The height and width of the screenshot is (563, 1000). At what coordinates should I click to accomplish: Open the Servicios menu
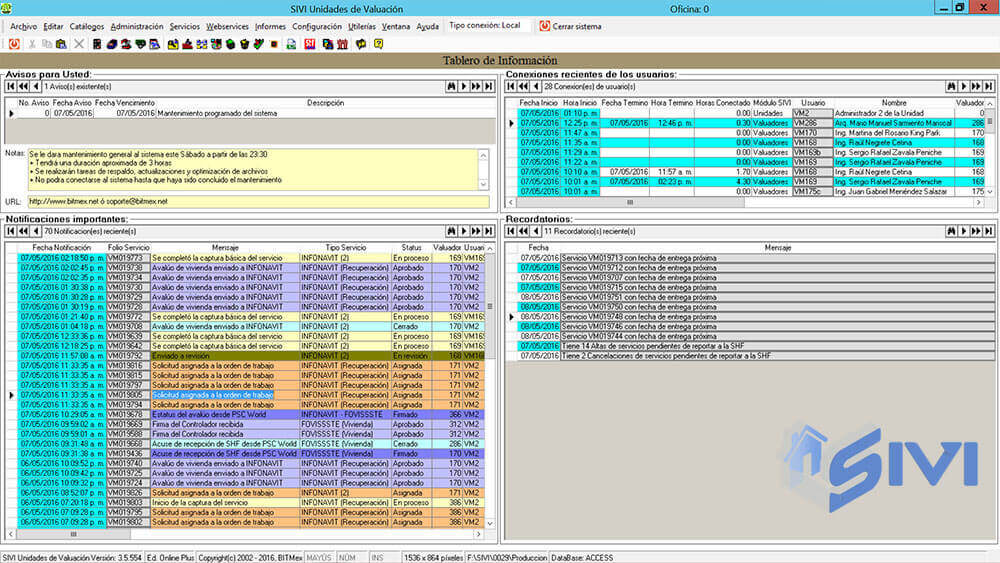point(184,27)
